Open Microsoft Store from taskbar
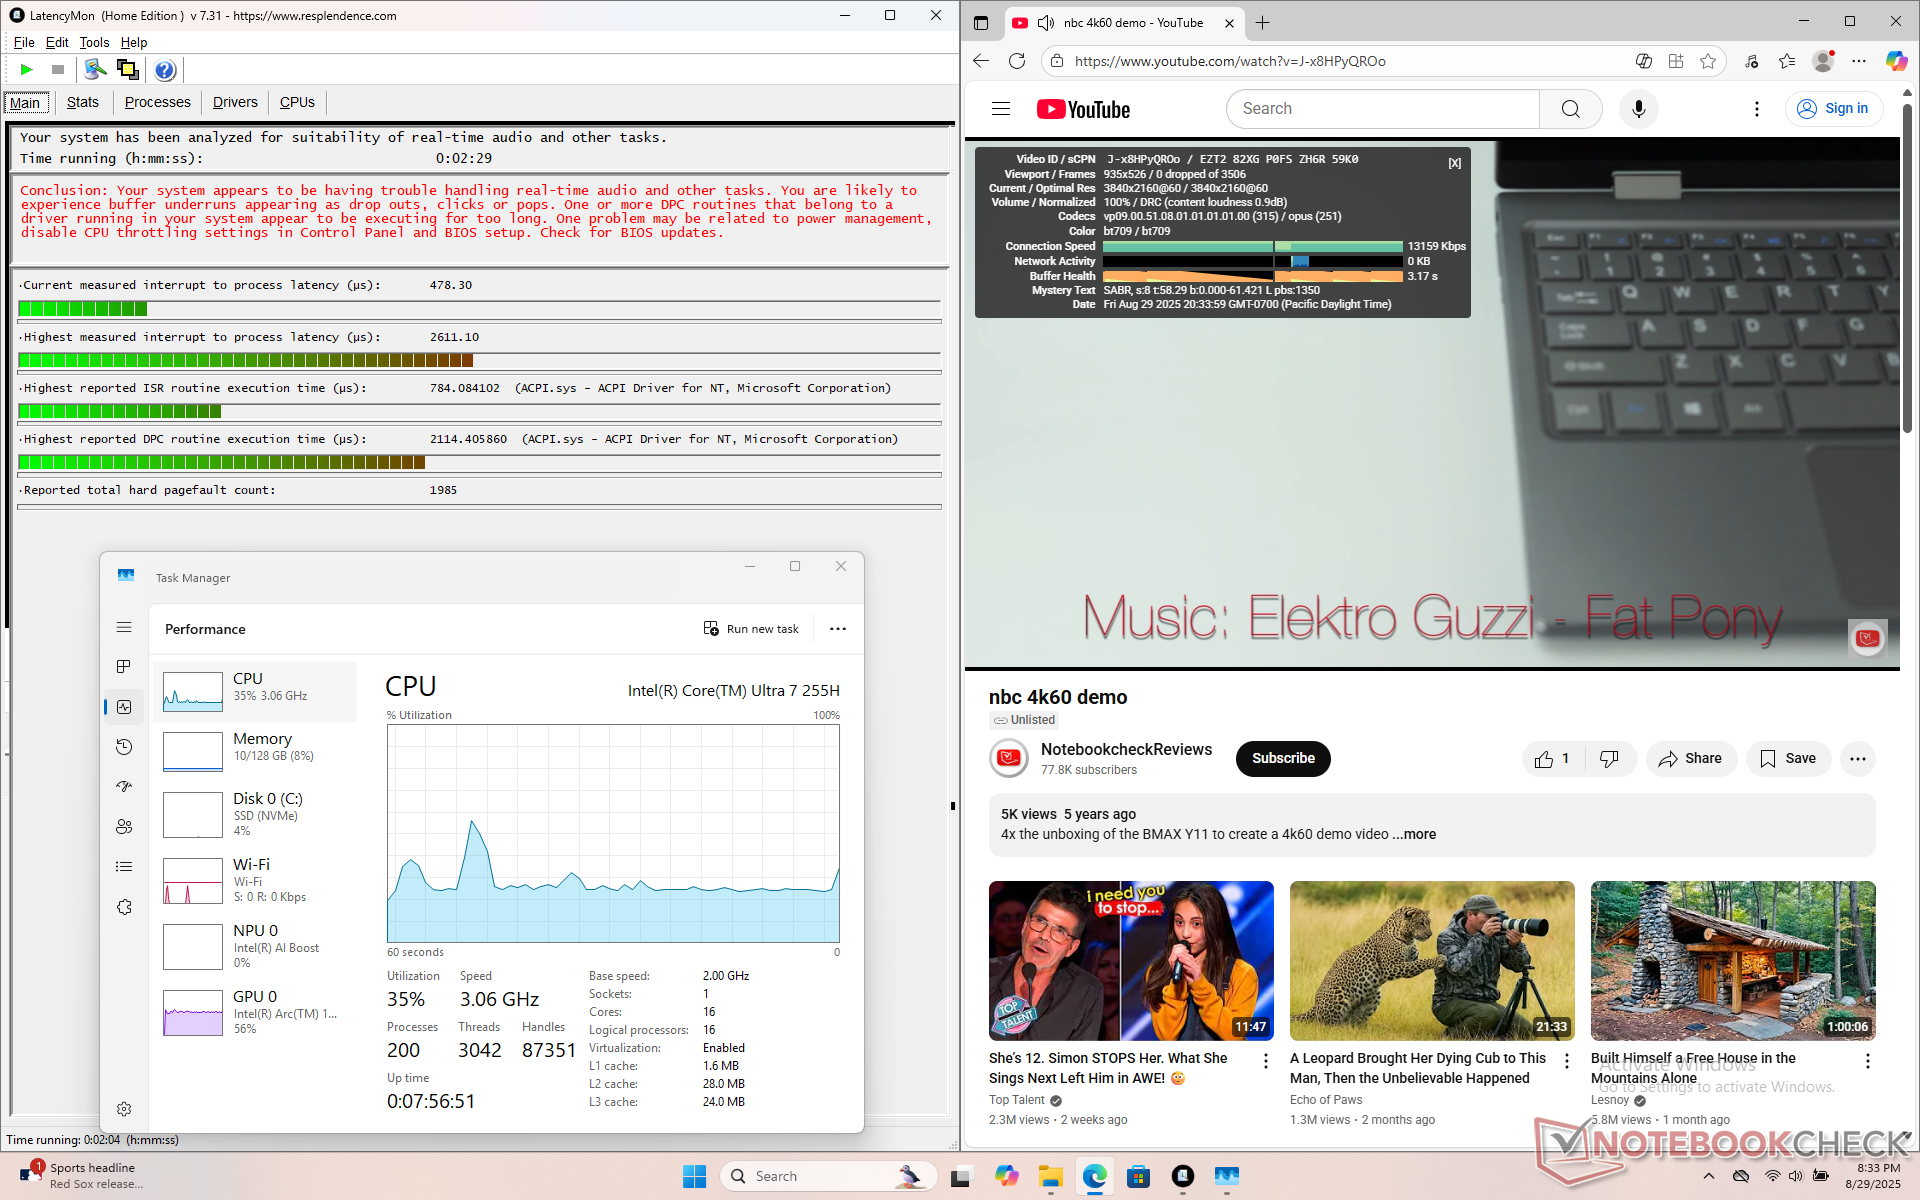Screen dimensions: 1920x1200 pyautogui.click(x=1138, y=1176)
